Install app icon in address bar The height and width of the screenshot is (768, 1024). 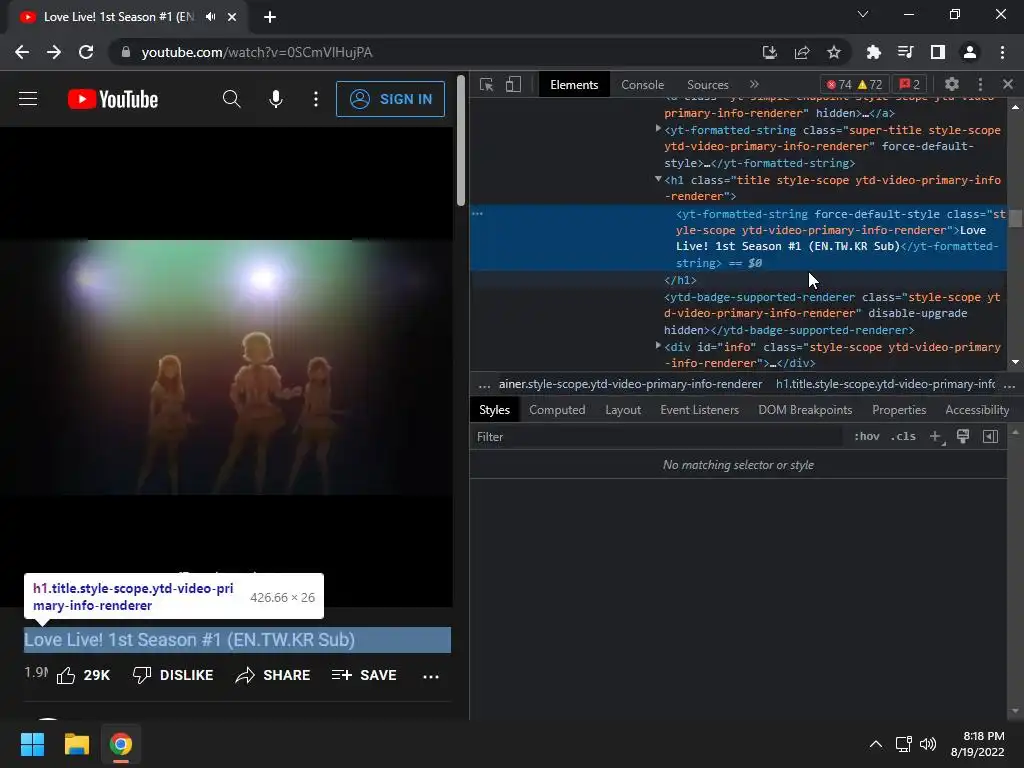[770, 52]
